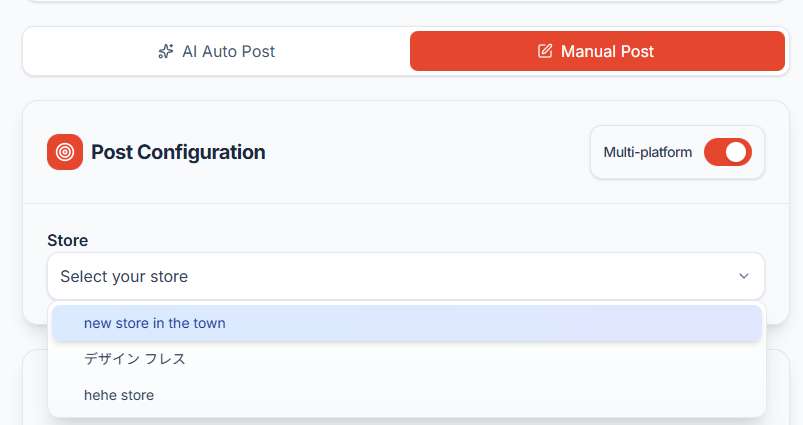803x425 pixels.
Task: Click the Post Configuration heading
Action: [x=178, y=152]
